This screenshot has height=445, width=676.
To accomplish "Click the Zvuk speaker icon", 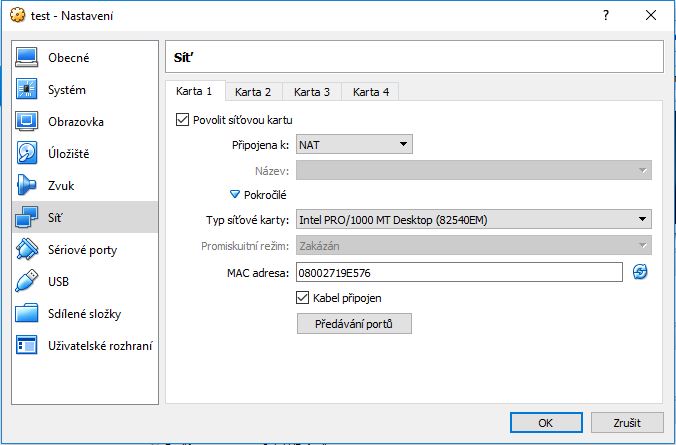I will pyautogui.click(x=27, y=185).
